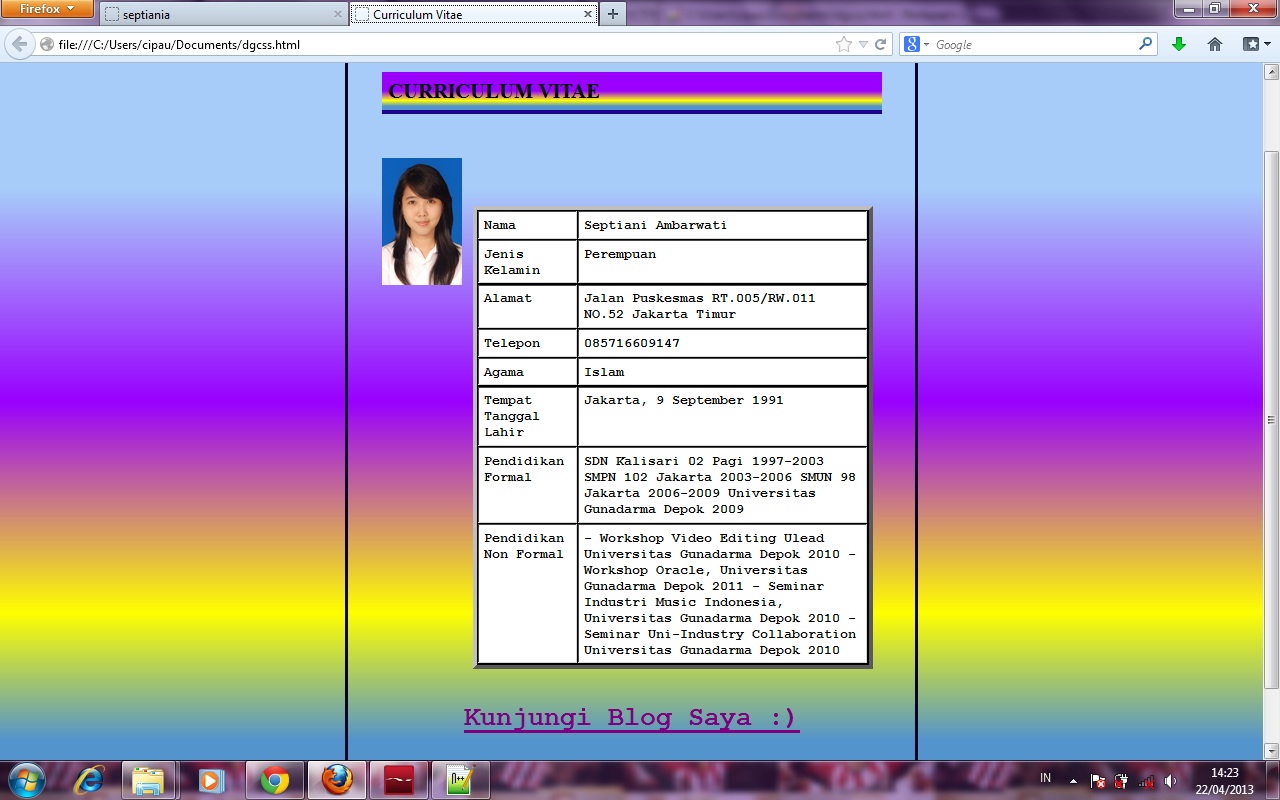1280x800 pixels.
Task: Open the search engine selector next to Google logo
Action: pos(925,44)
